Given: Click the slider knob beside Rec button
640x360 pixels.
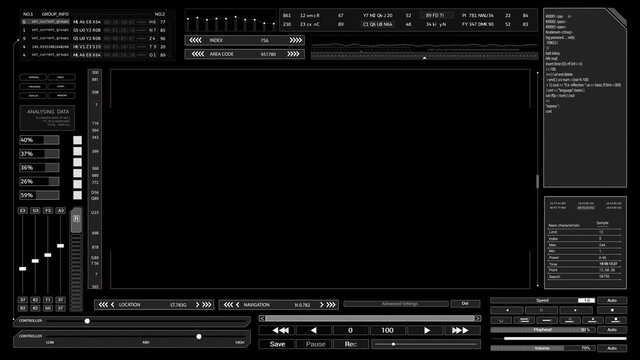Looking at the screenshot, I should coord(393,344).
